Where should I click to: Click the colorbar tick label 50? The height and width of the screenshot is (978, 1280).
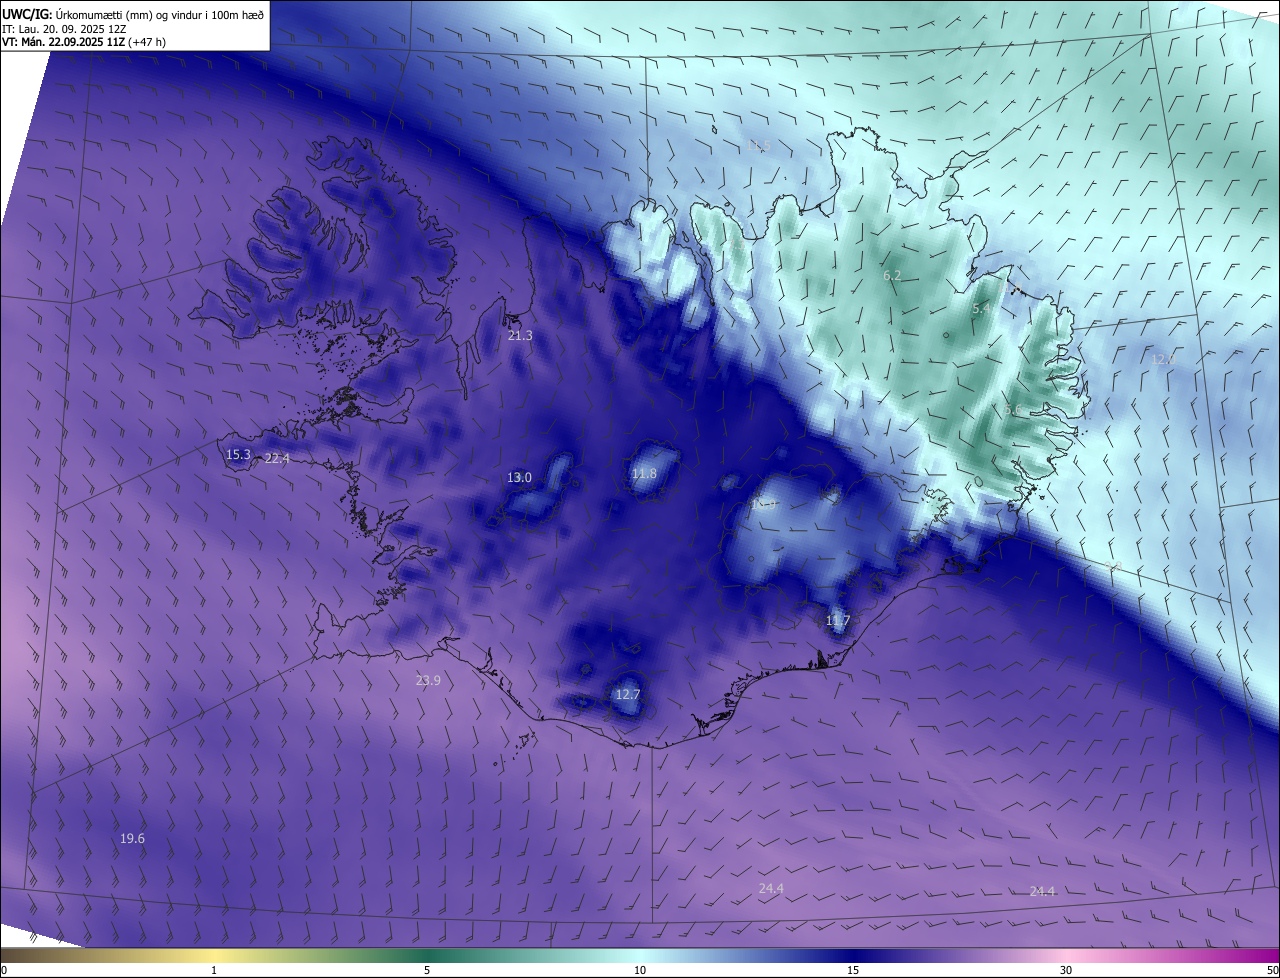(1272, 970)
